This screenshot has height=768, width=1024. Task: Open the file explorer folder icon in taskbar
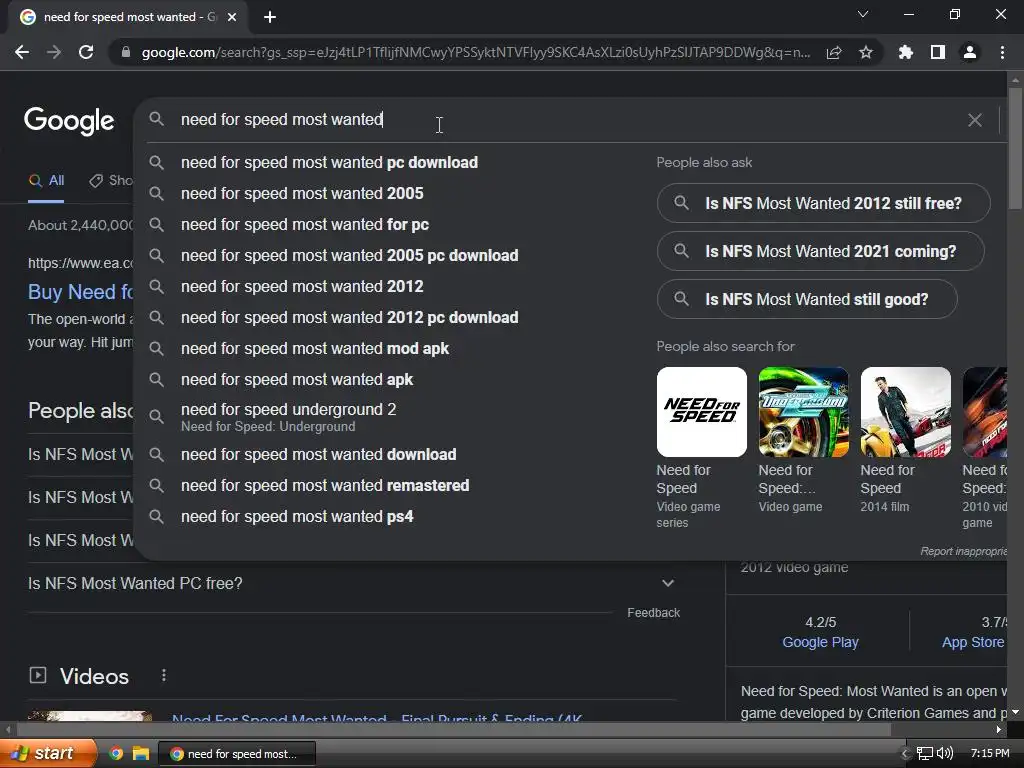tap(141, 754)
